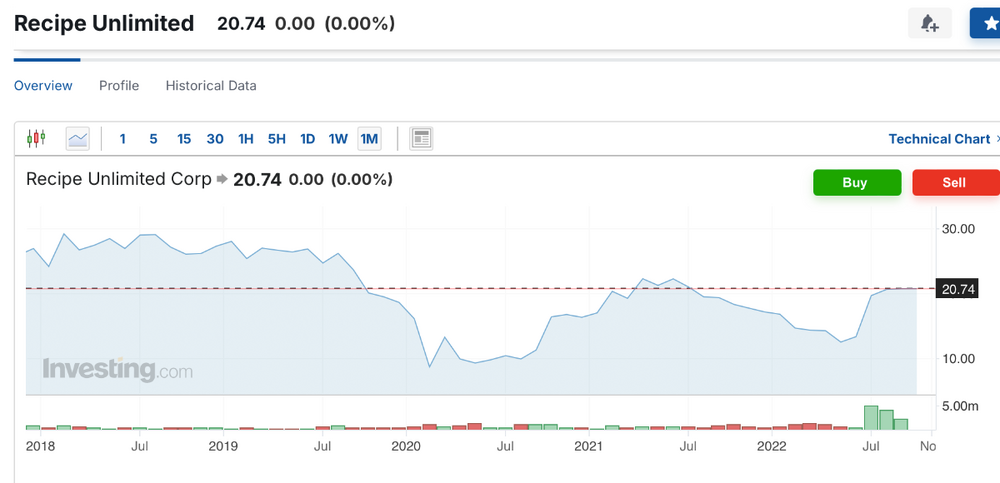Viewport: 1000px width, 483px height.
Task: Click the Recipe Unlimited page heading
Action: click(x=104, y=24)
